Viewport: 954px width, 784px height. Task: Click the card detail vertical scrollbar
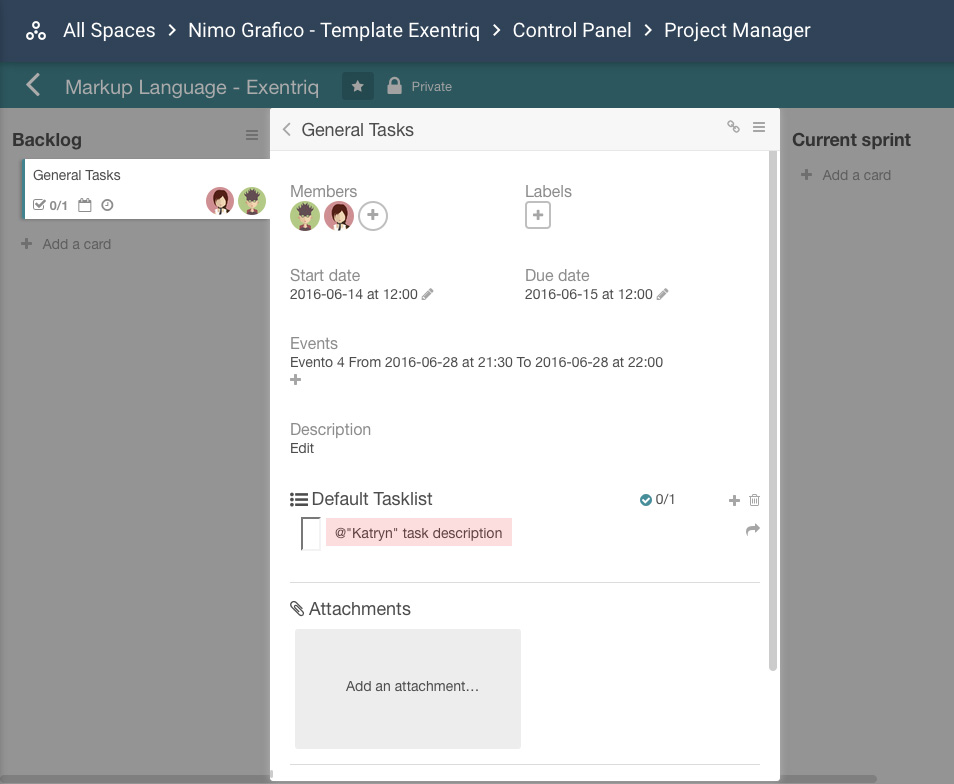pyautogui.click(x=773, y=411)
